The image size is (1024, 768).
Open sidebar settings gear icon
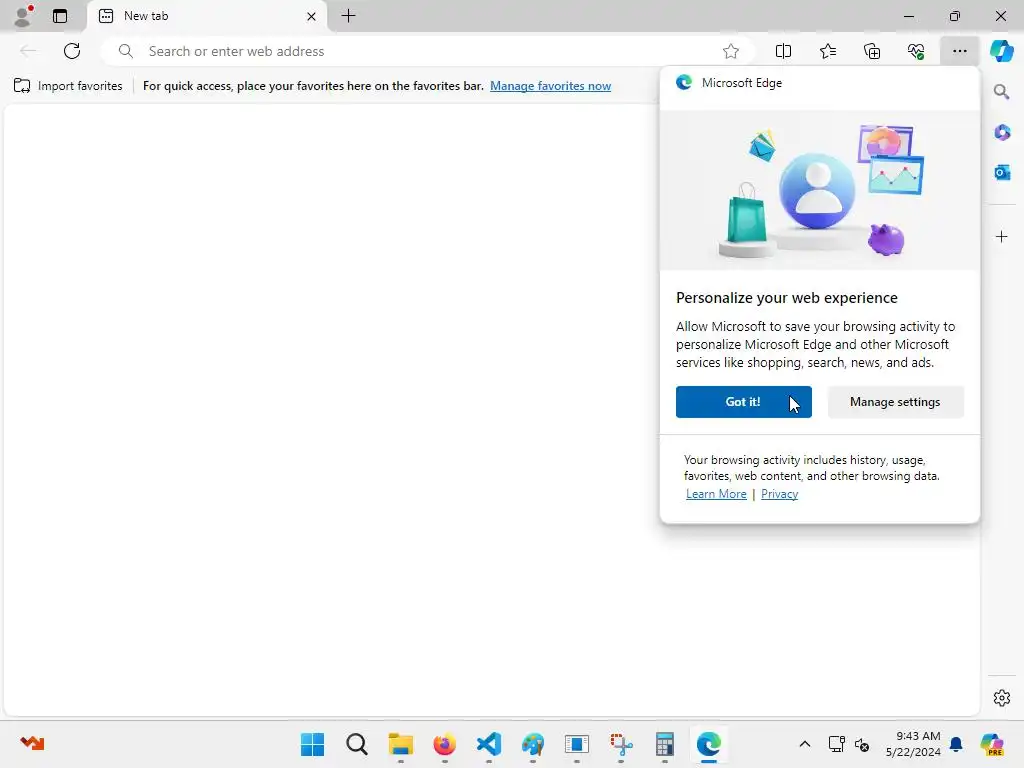point(1002,698)
